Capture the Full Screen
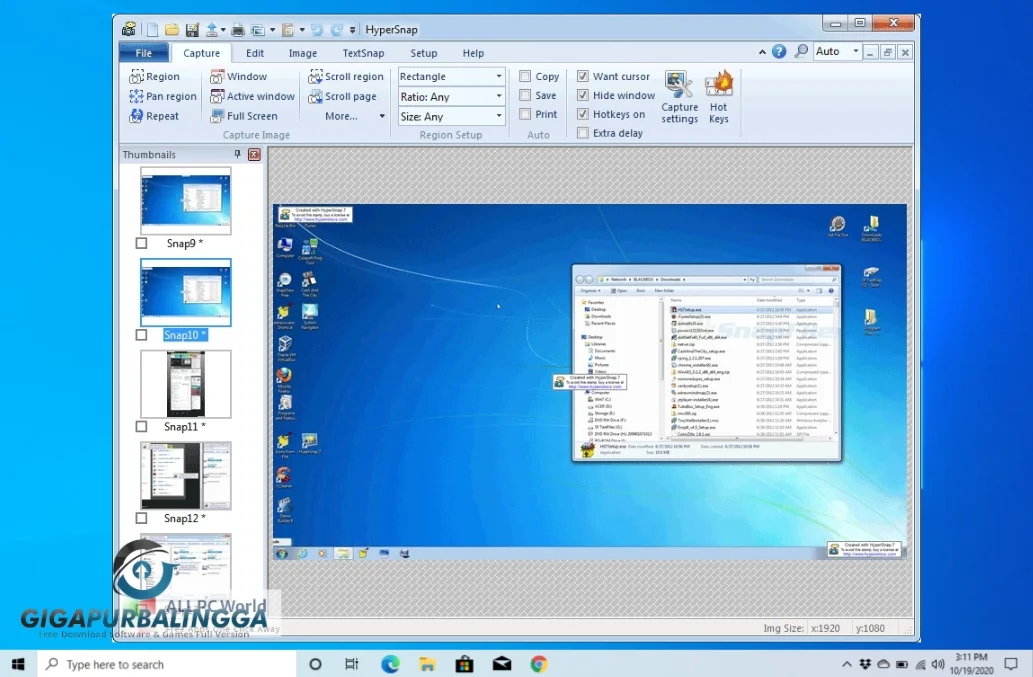This screenshot has width=1033, height=677. (251, 116)
